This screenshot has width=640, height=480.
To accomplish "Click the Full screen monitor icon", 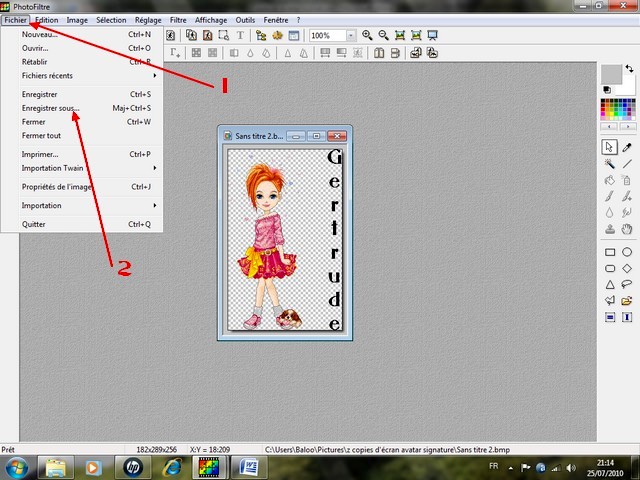I will click(x=433, y=36).
